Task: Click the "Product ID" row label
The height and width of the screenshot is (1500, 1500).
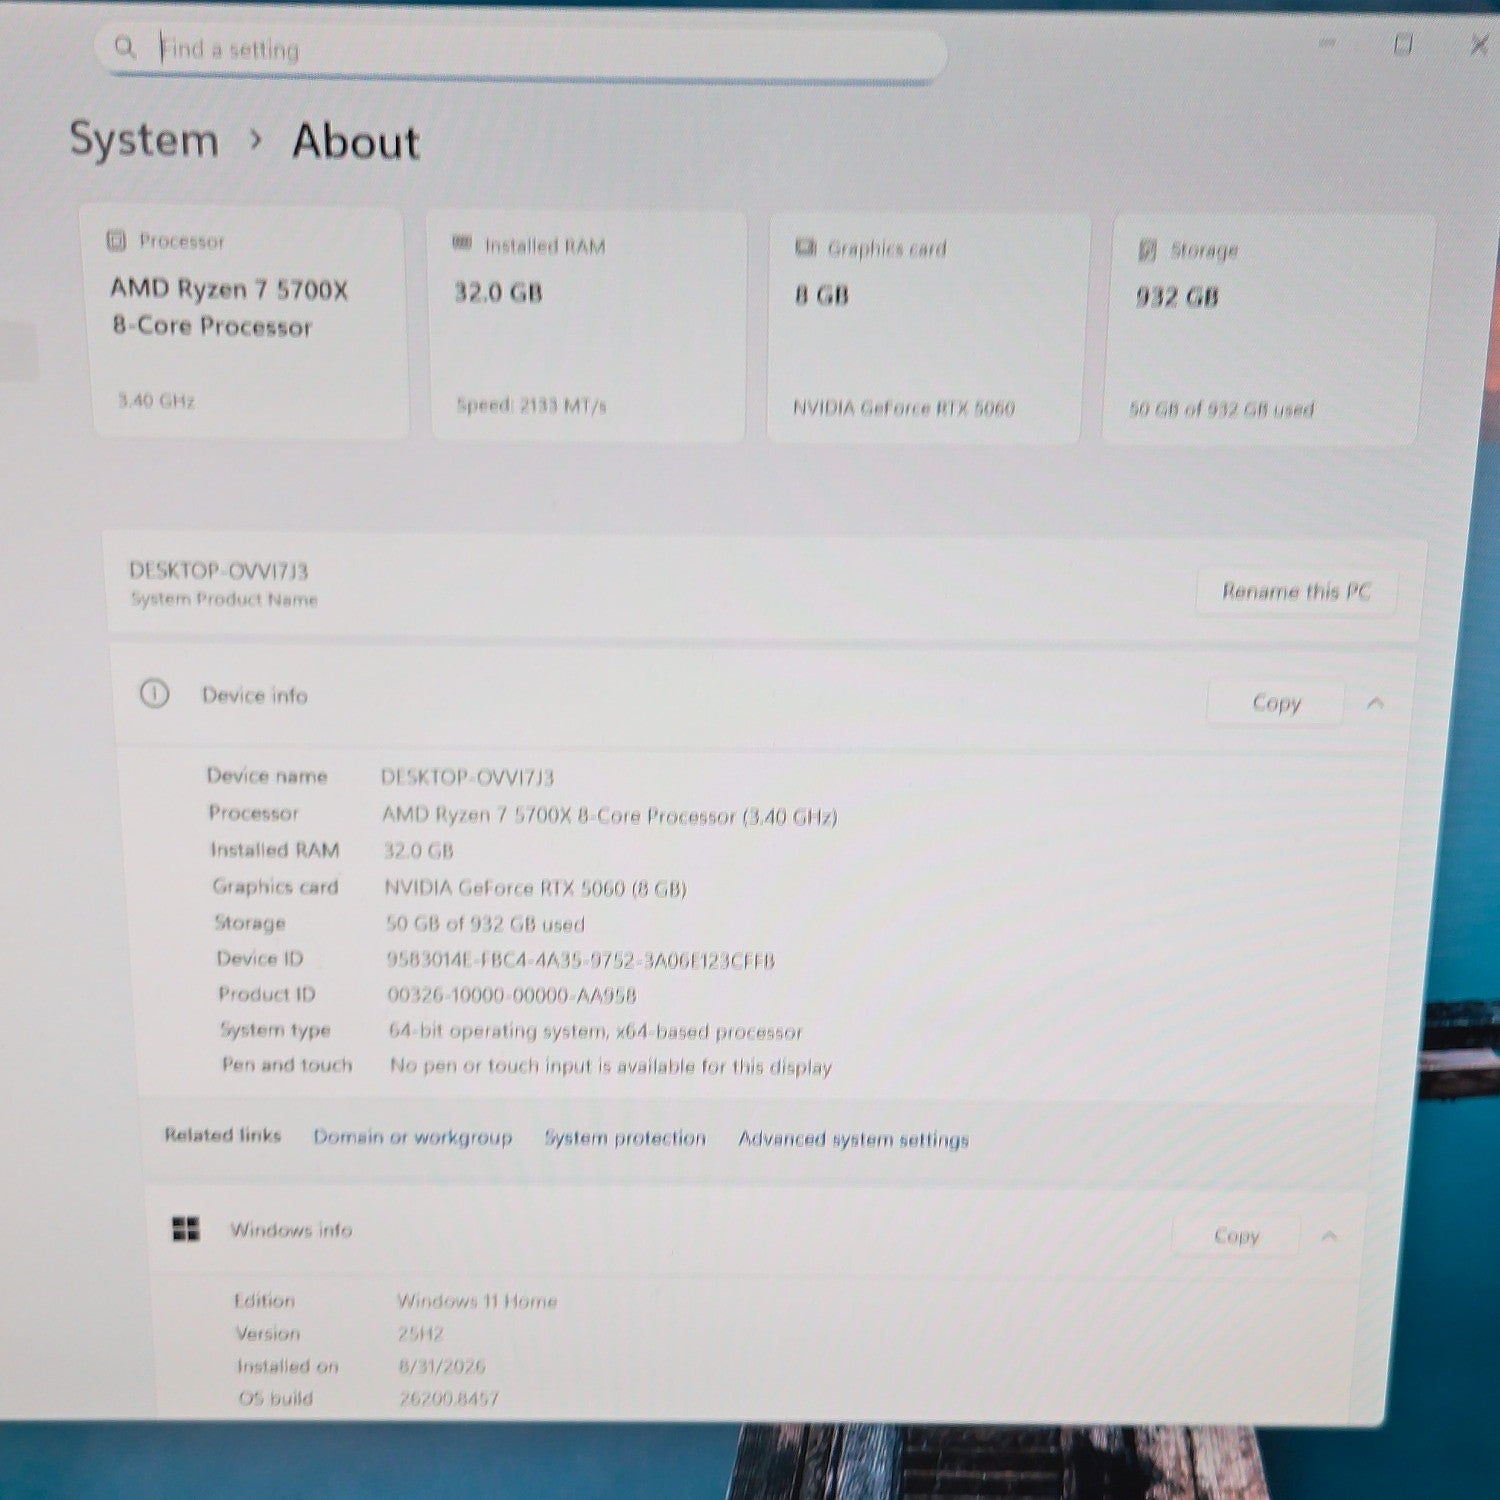Action: pos(267,994)
